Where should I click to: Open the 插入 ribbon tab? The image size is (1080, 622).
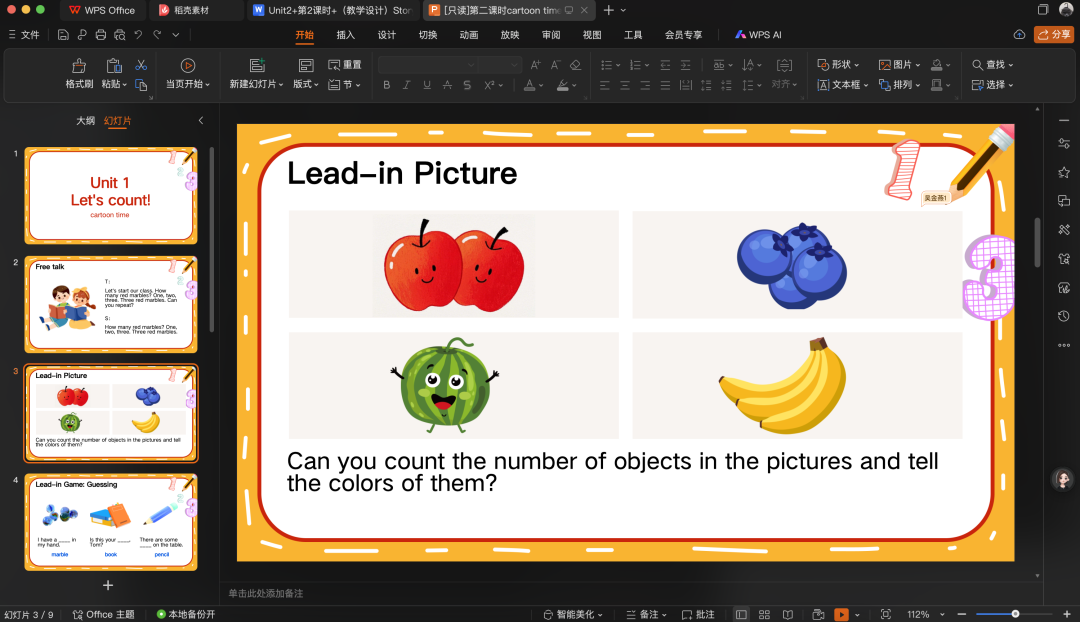point(345,35)
